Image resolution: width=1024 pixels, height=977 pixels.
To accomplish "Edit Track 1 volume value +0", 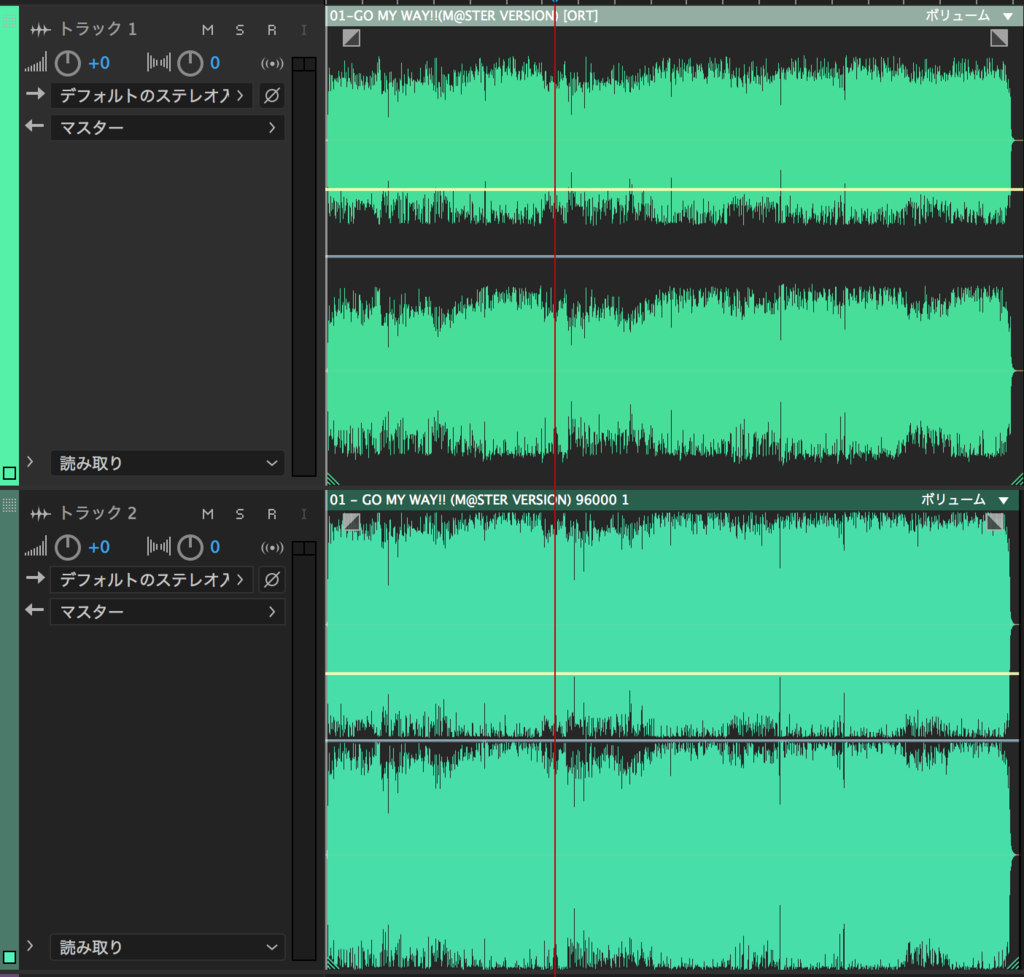I will point(99,63).
